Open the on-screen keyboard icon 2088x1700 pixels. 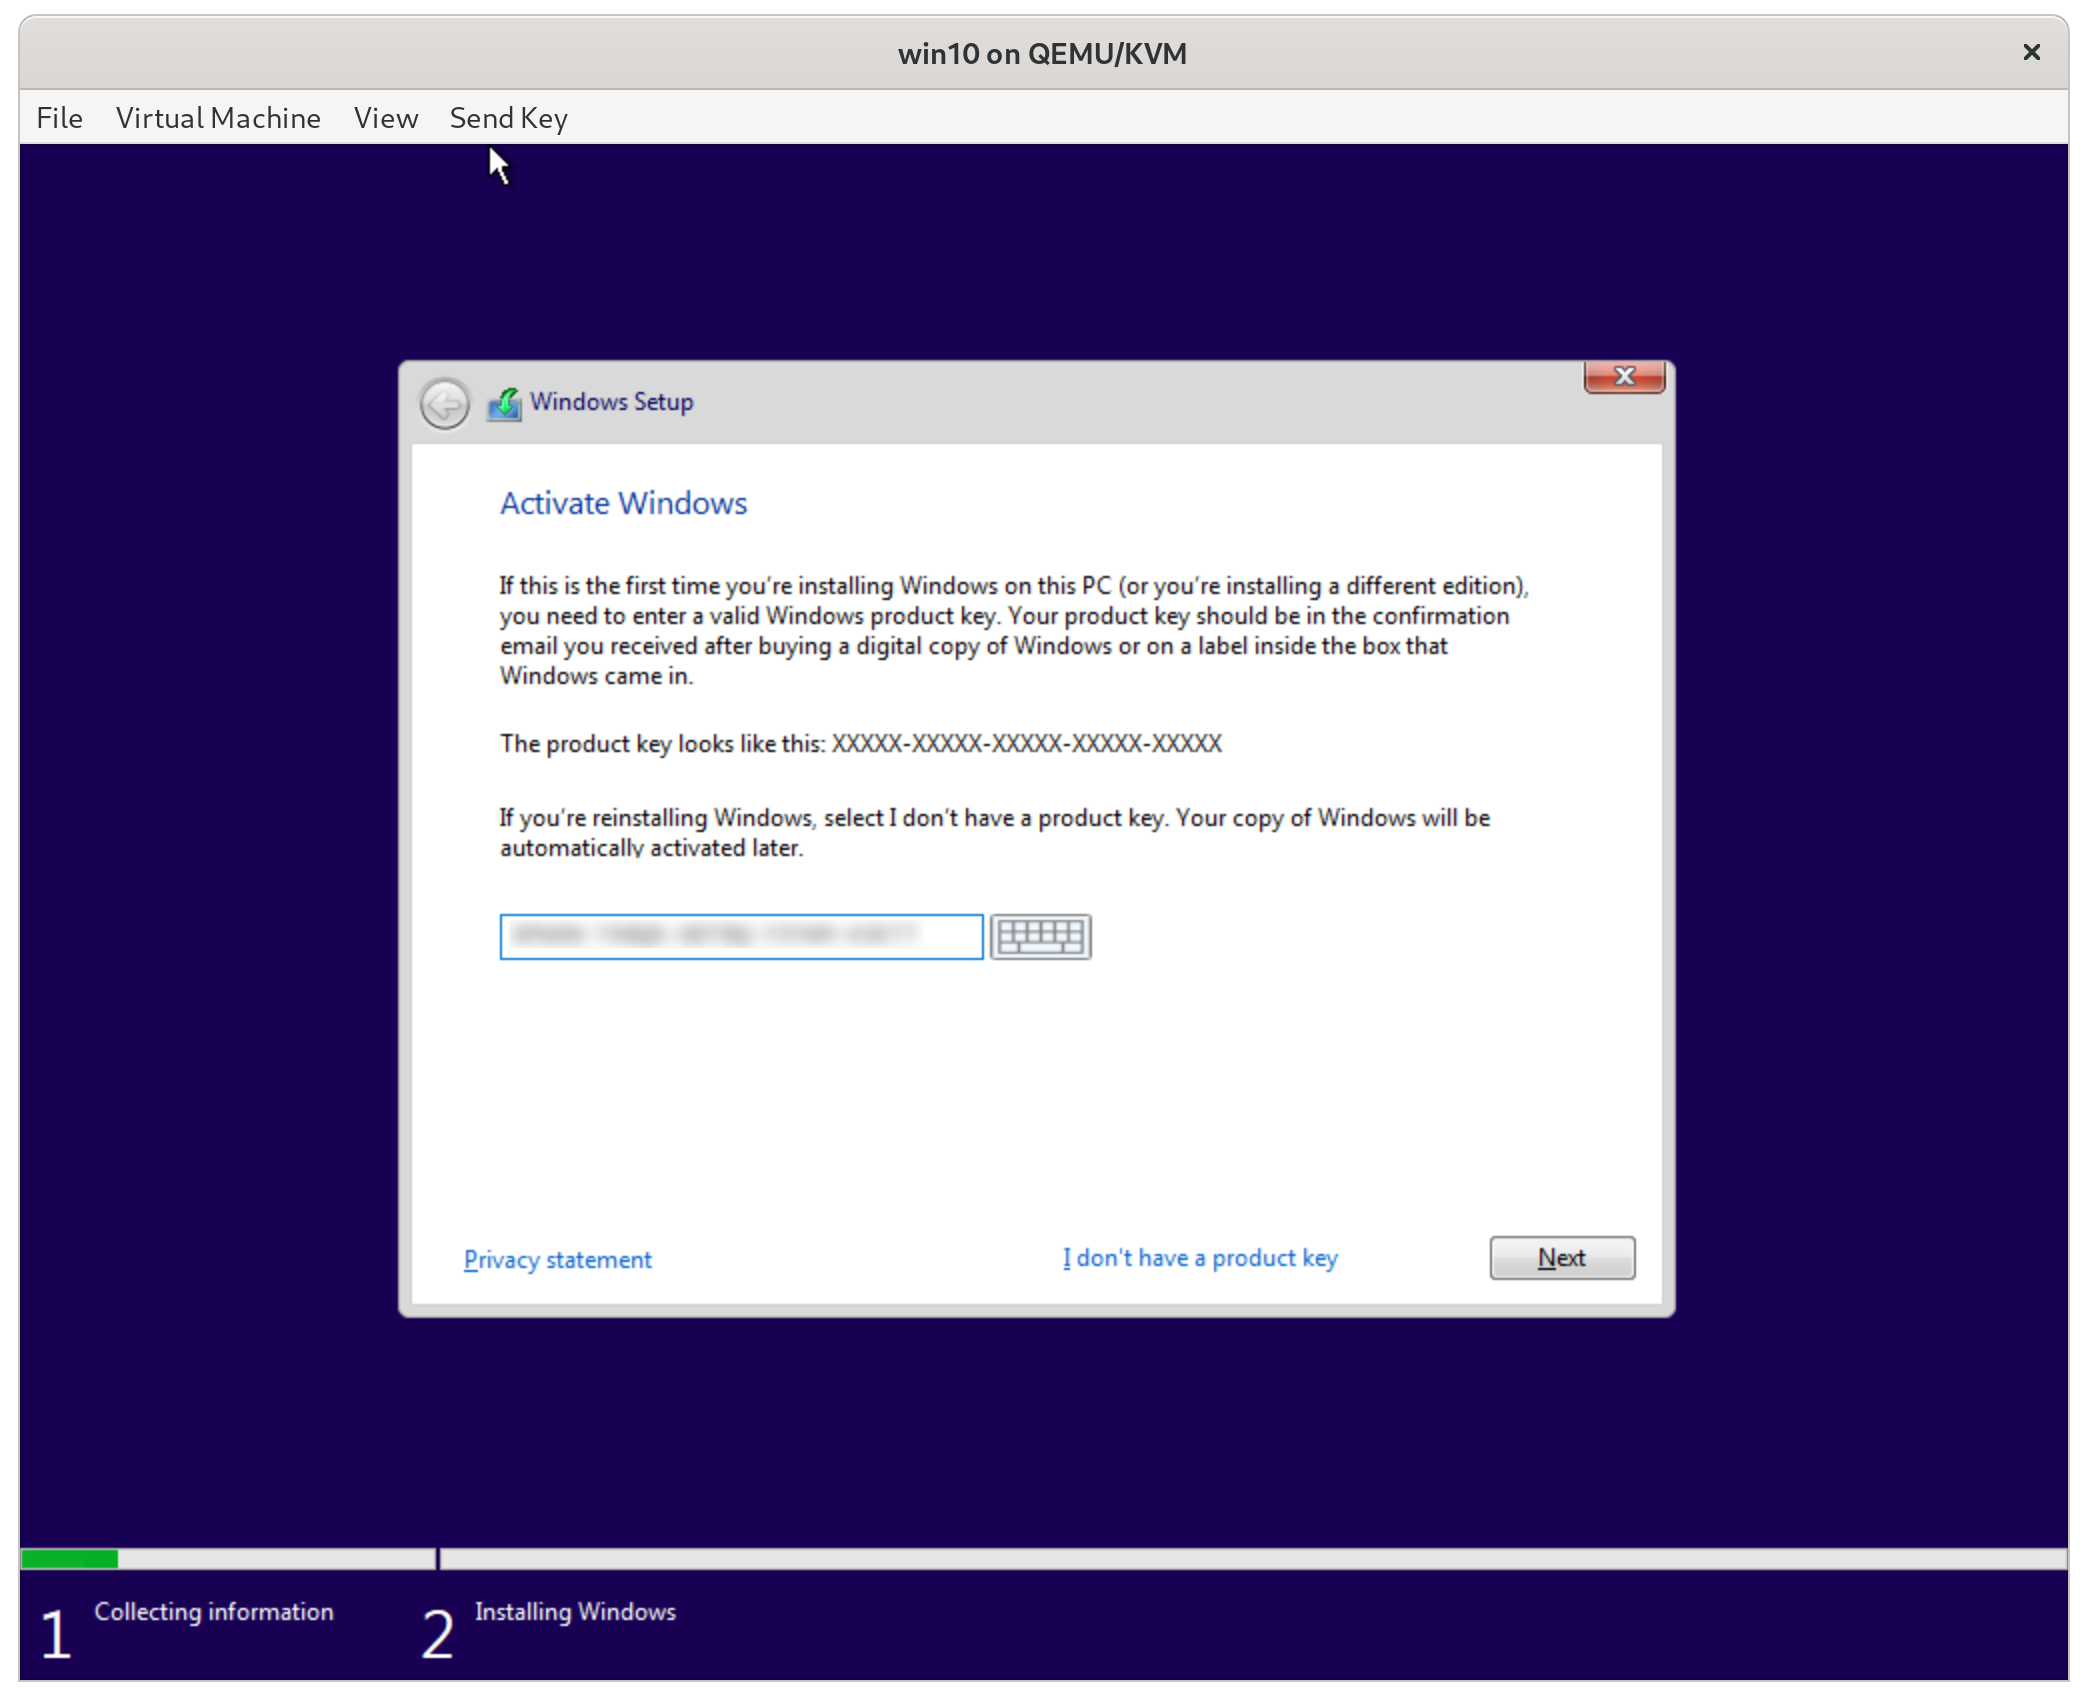1041,937
